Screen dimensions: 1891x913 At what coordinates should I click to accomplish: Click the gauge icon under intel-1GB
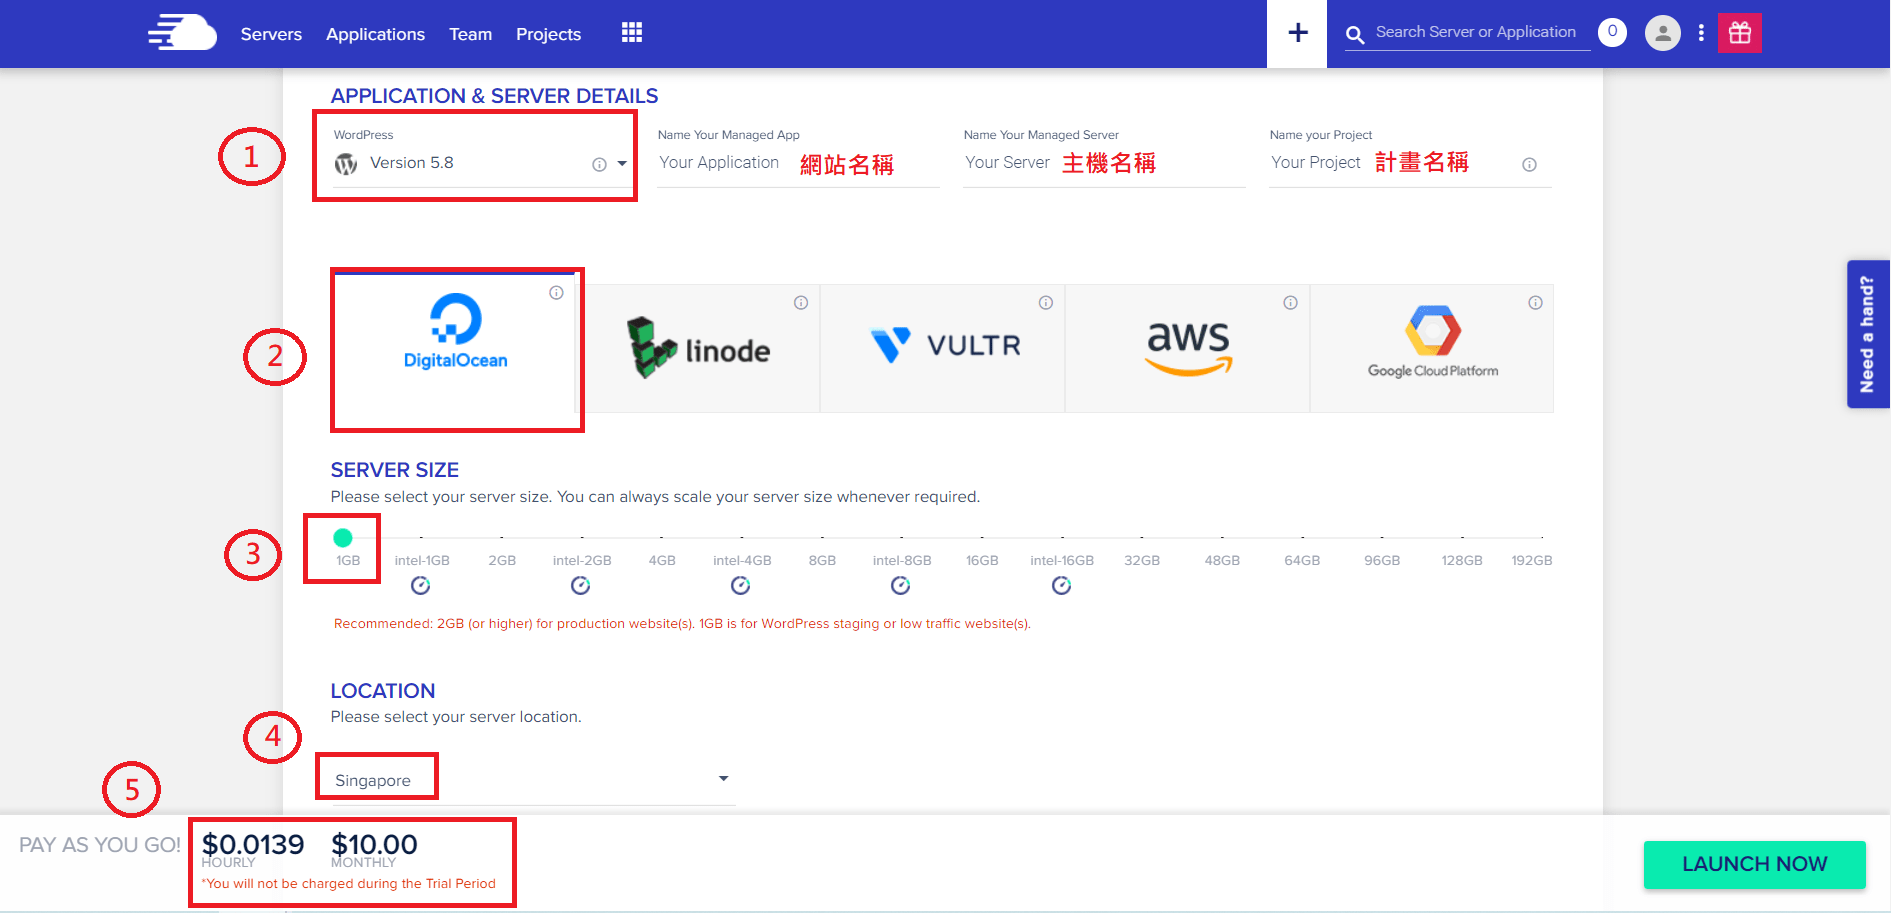421,585
